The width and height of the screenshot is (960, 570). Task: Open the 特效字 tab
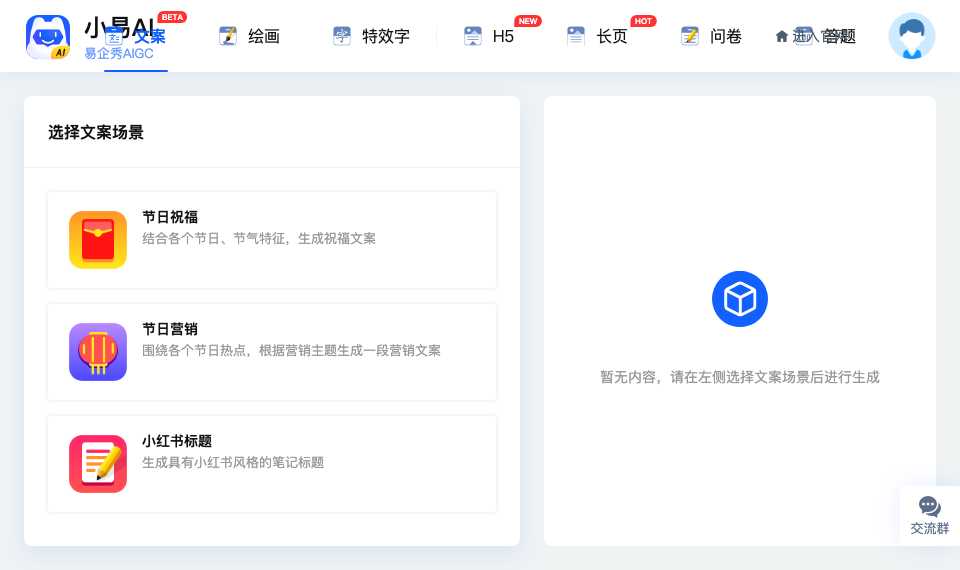tap(371, 36)
